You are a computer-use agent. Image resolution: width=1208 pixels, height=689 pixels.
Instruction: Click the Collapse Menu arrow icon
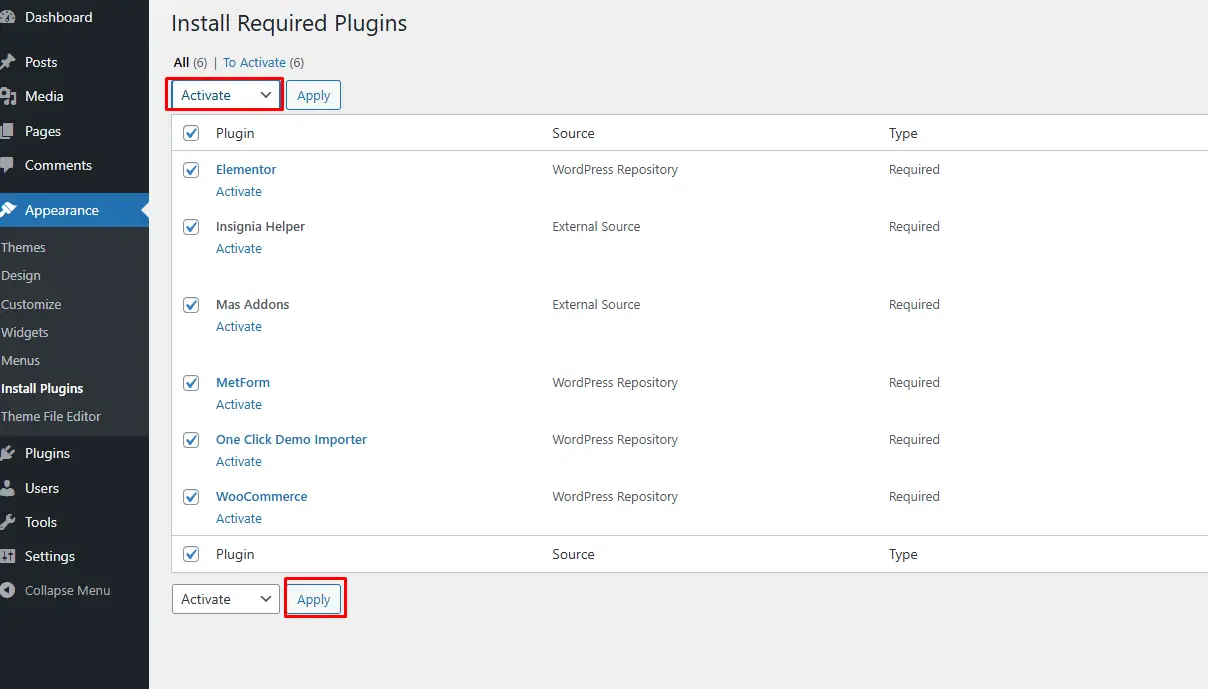click(x=7, y=590)
